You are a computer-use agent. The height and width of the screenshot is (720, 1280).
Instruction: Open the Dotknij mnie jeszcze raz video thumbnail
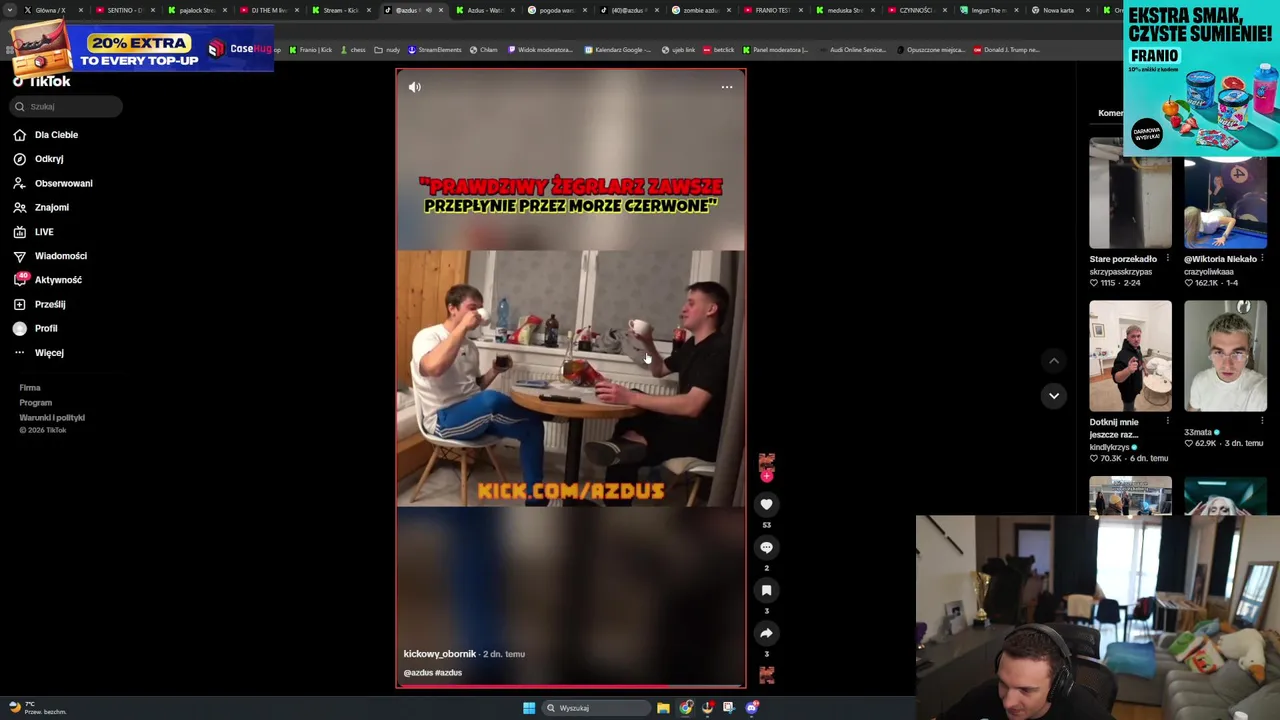[1130, 356]
